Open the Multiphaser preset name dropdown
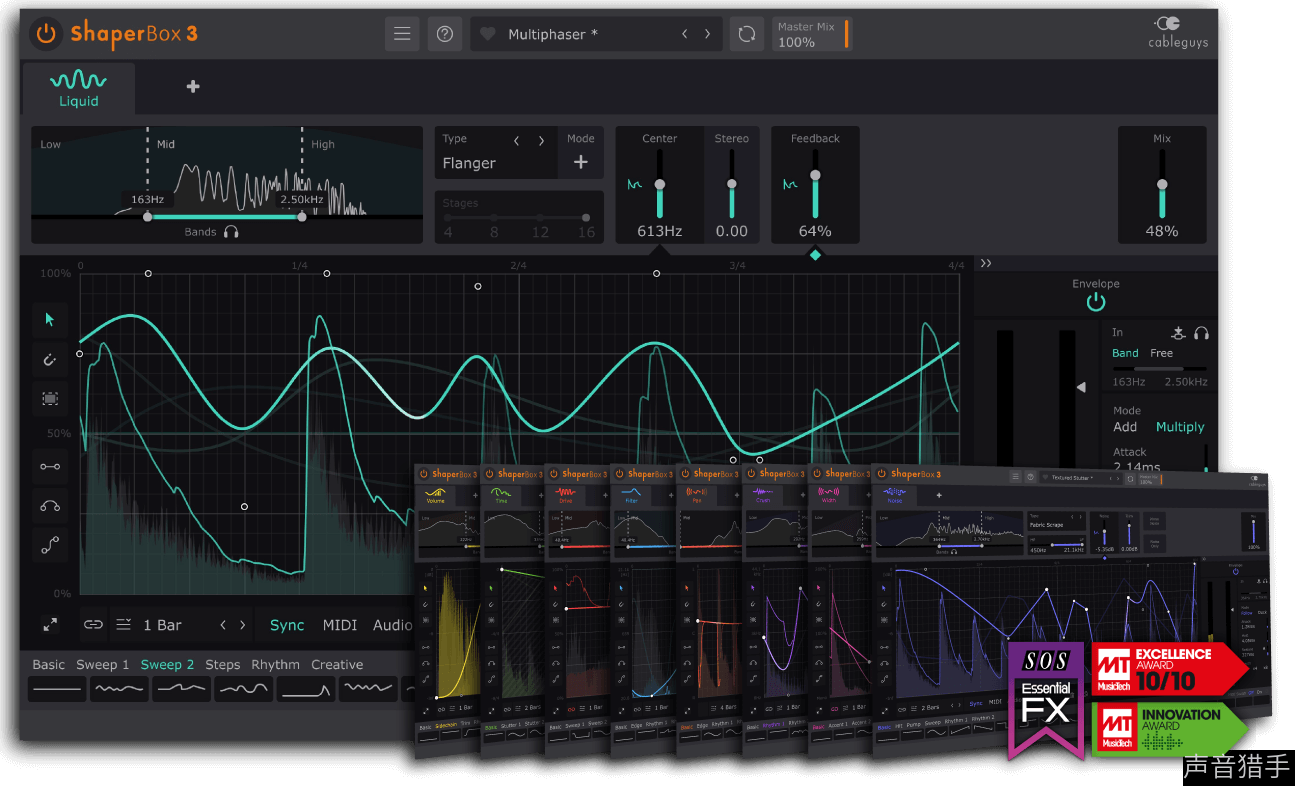The image size is (1300, 786). click(553, 34)
